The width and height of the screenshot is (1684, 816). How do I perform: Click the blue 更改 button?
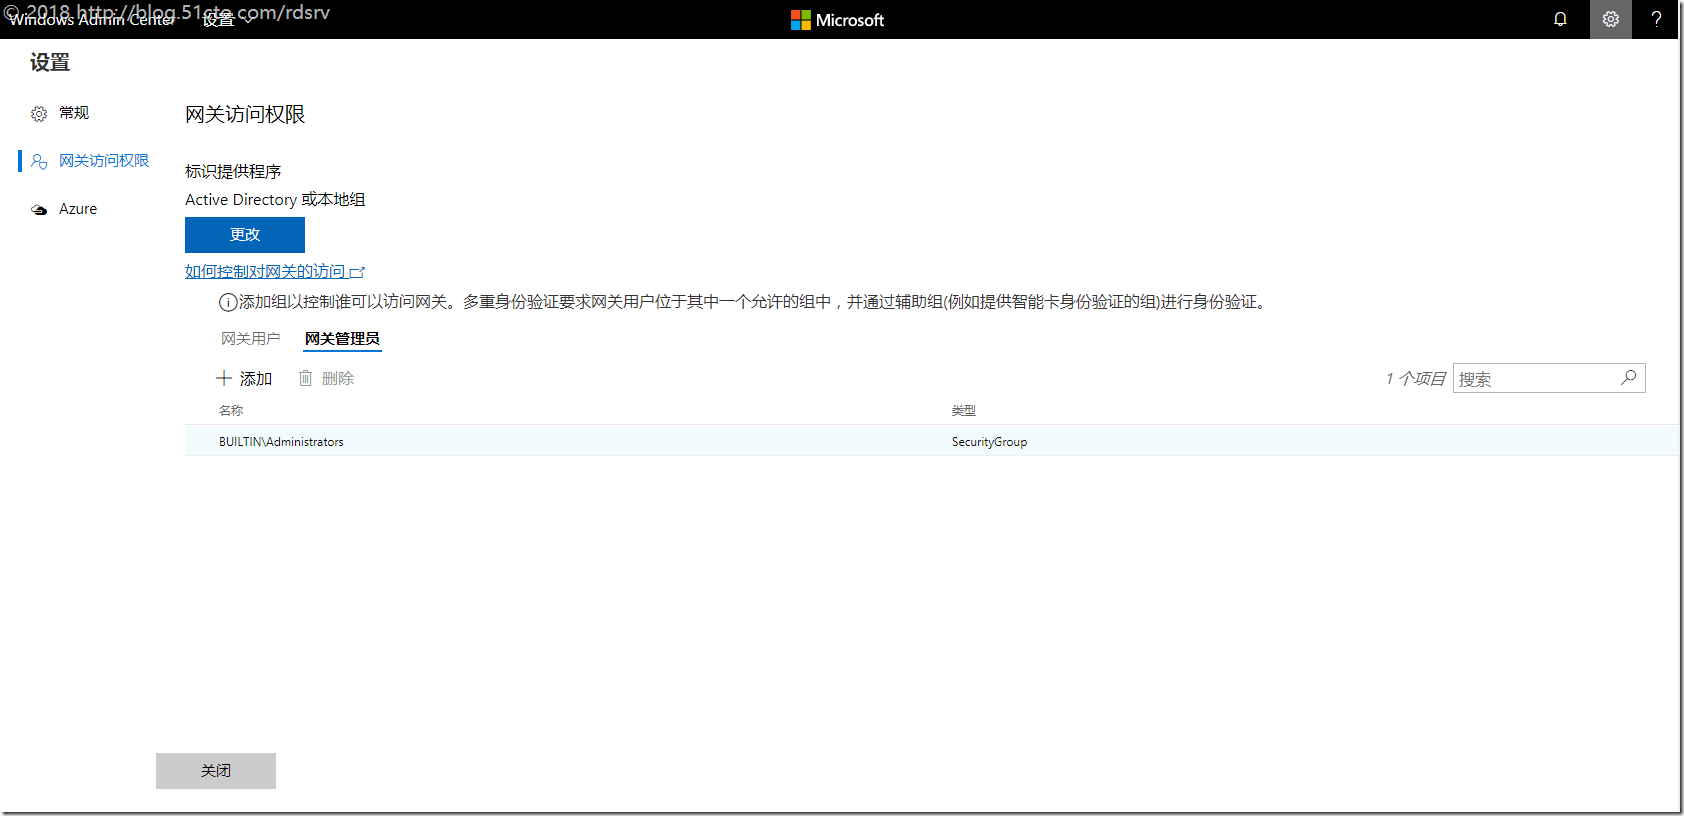click(x=245, y=235)
